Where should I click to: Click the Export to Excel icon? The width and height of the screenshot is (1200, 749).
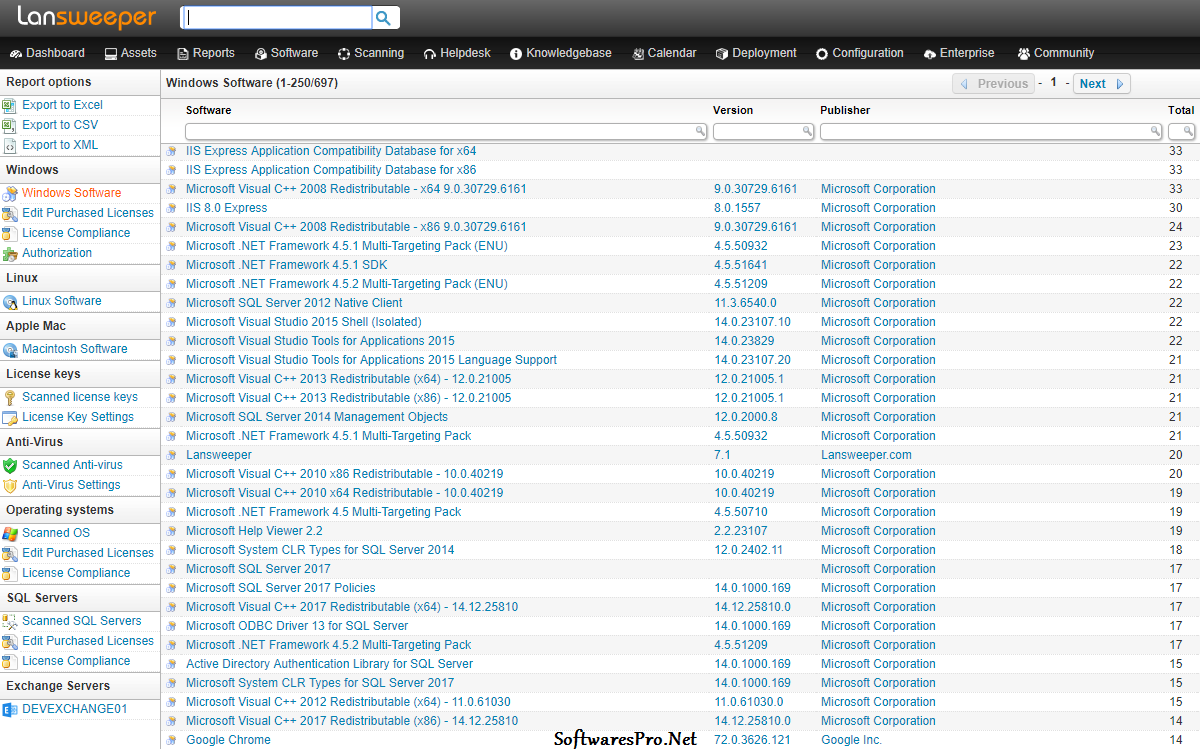pos(9,105)
